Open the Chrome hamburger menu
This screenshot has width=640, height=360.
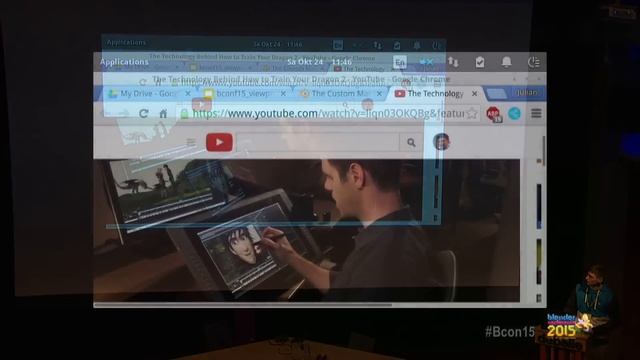[x=536, y=113]
